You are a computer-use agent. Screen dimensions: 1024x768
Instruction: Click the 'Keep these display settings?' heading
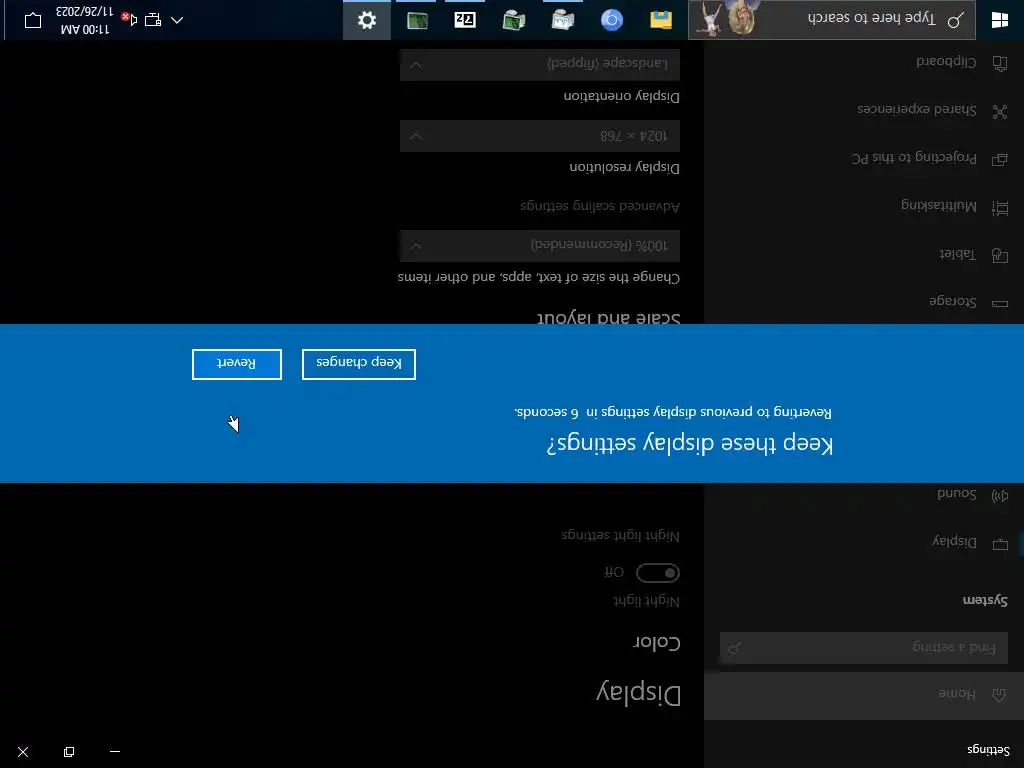point(690,443)
